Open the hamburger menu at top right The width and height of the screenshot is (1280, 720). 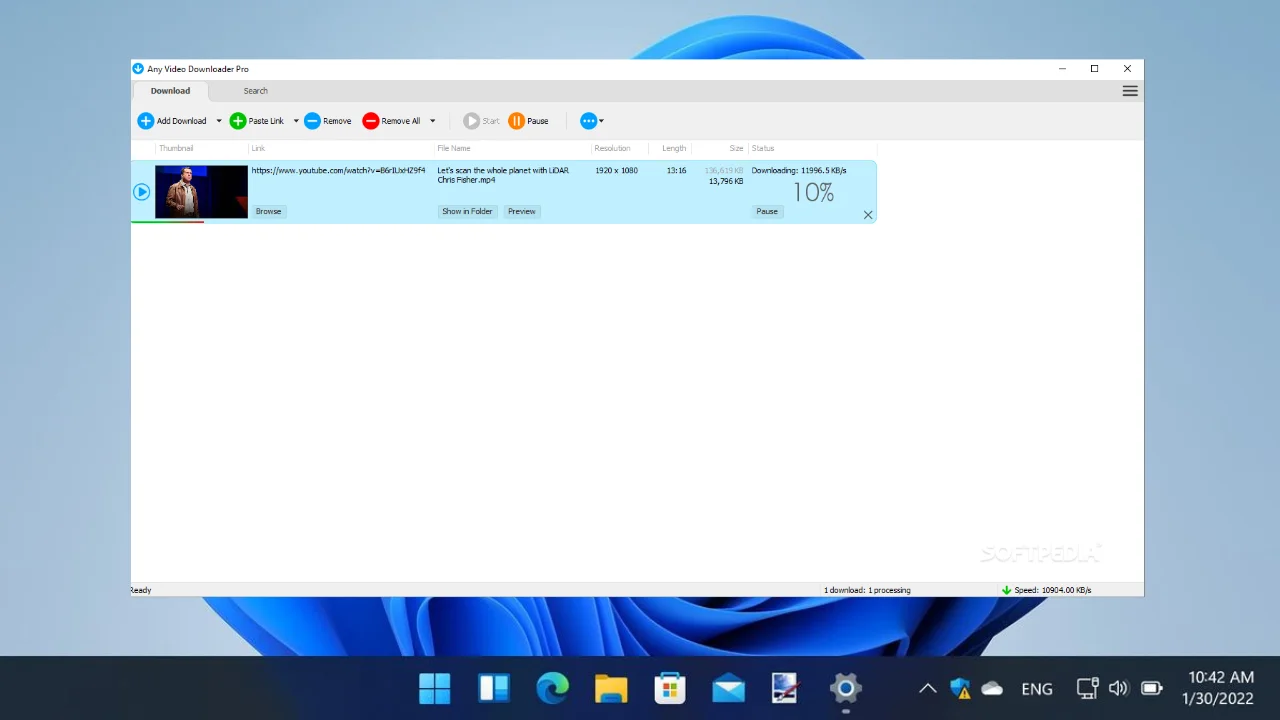1130,91
